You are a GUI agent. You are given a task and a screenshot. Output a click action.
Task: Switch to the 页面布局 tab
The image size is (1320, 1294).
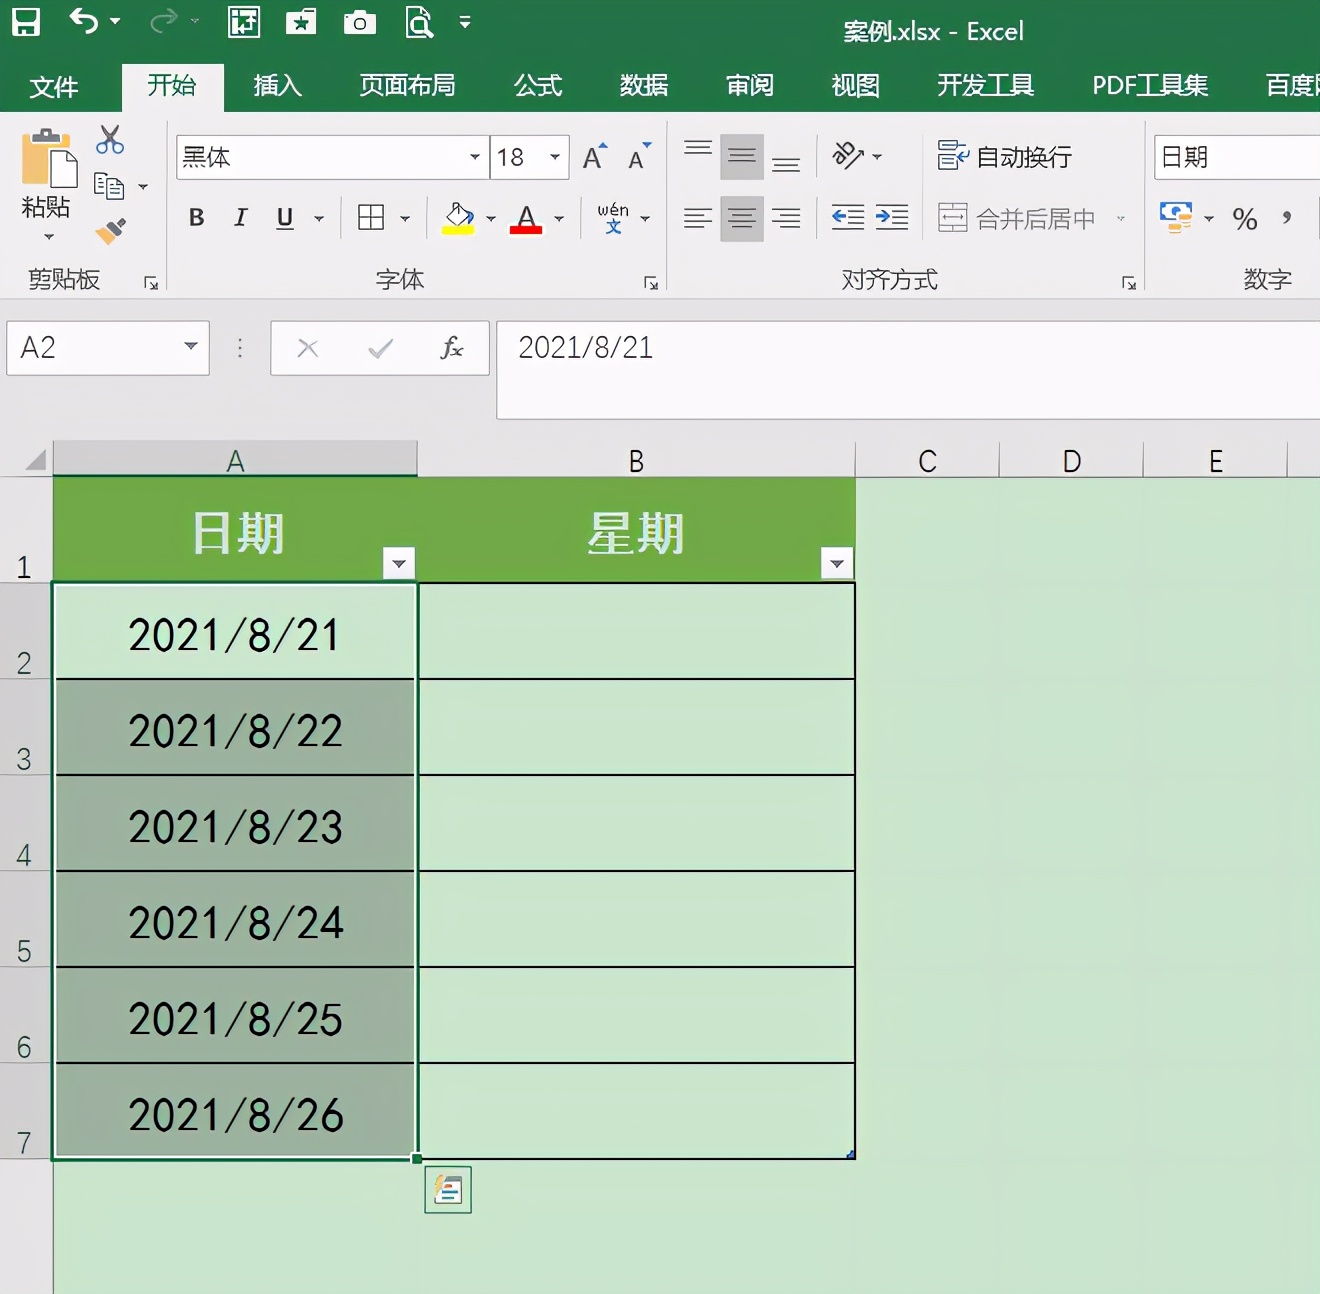(408, 86)
